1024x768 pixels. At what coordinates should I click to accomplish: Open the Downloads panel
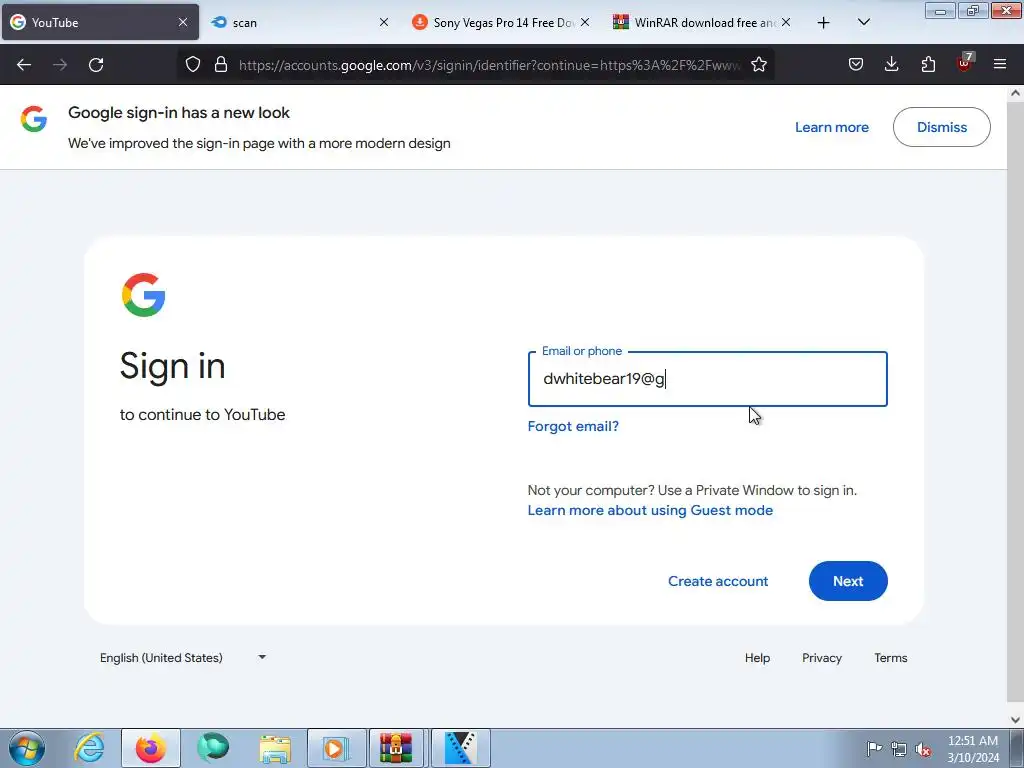click(x=891, y=65)
